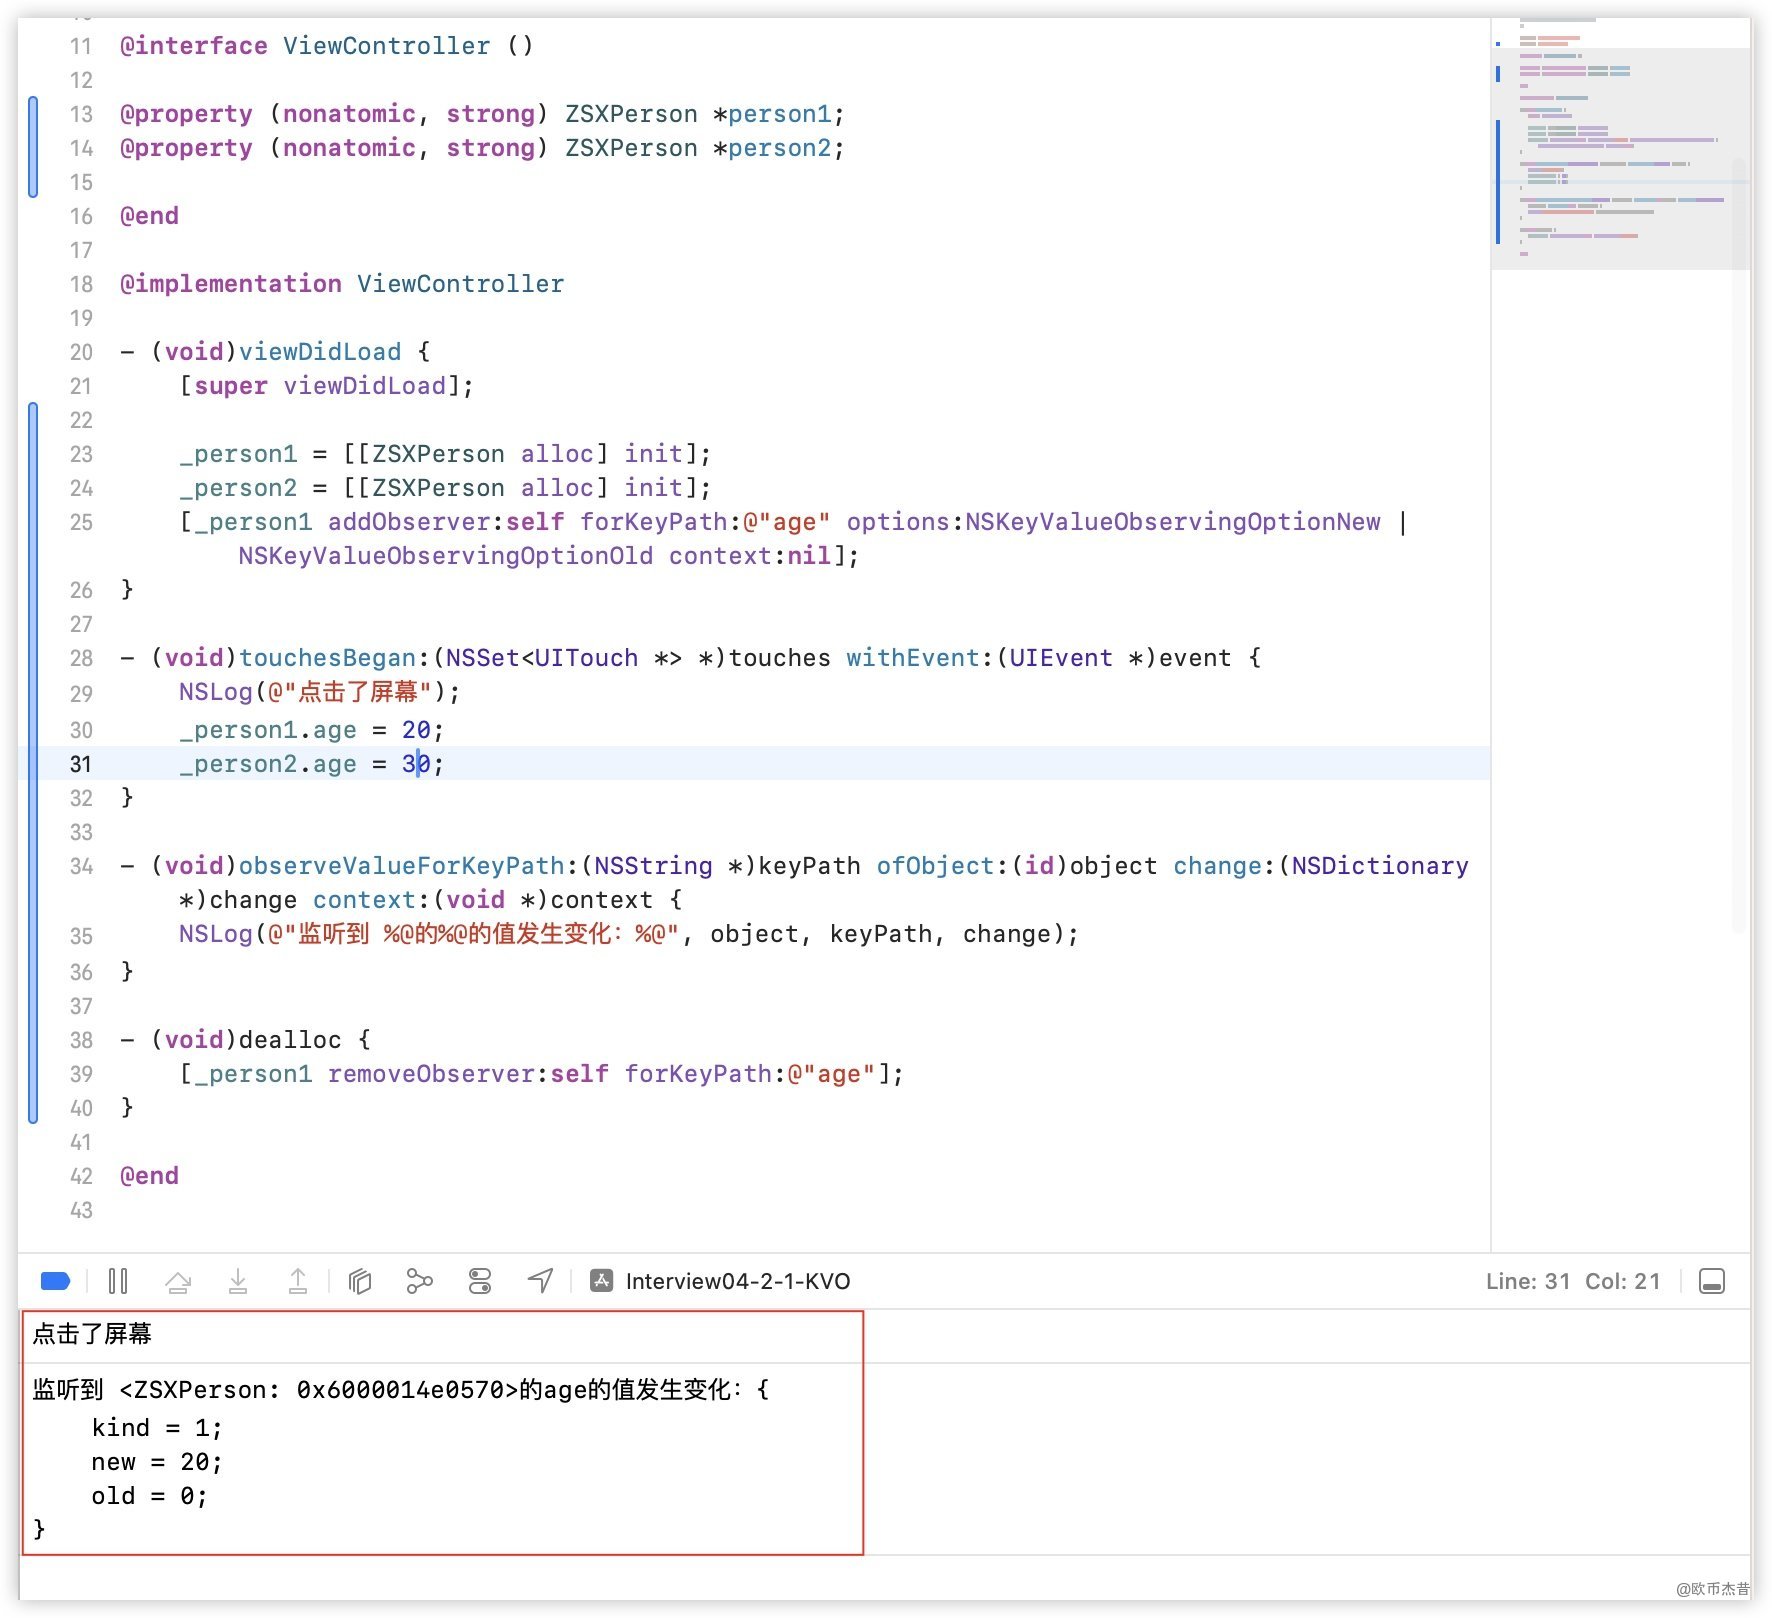
Task: Click the person1 property name on line 13
Action: (x=780, y=114)
